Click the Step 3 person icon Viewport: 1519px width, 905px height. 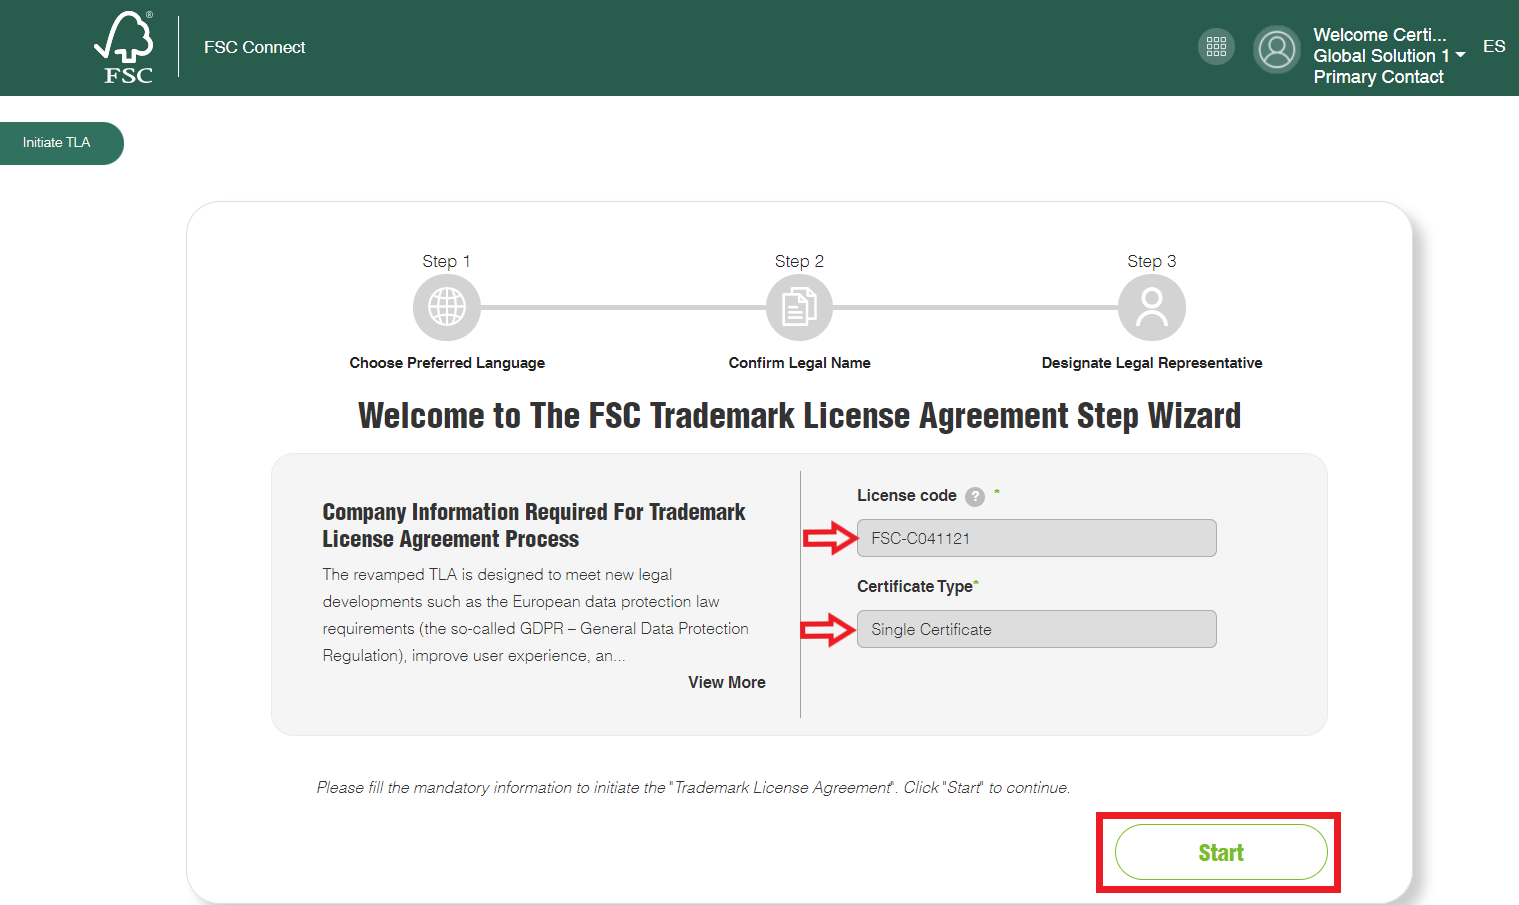[1152, 307]
